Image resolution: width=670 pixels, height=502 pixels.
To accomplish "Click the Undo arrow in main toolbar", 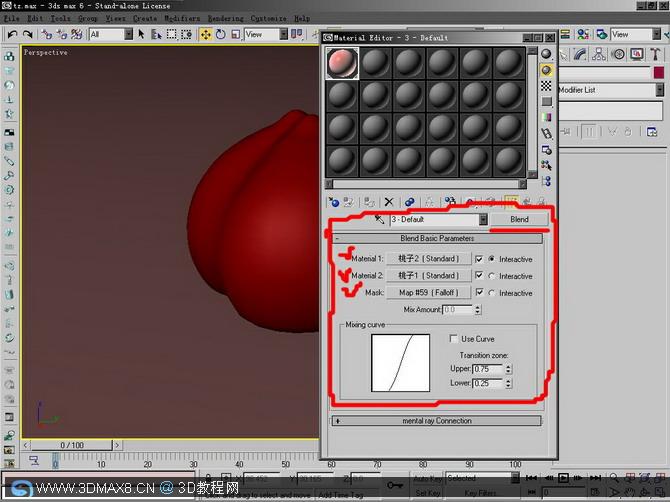I will coord(12,34).
